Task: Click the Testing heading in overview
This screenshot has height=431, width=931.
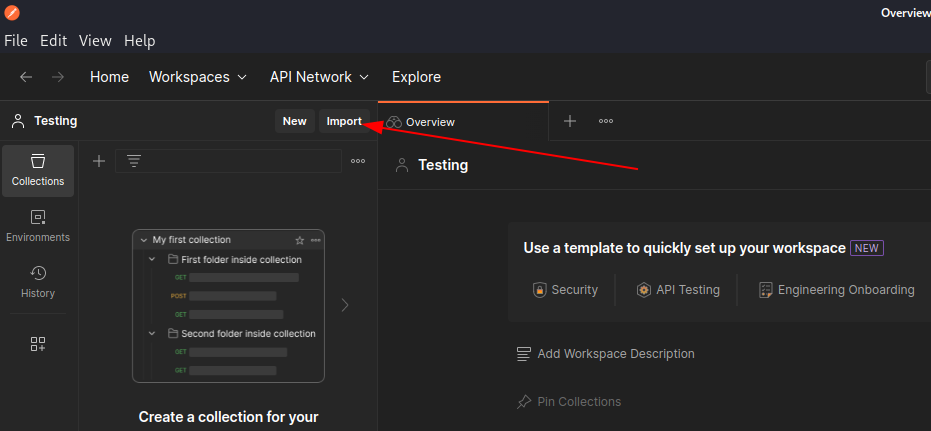Action: (444, 165)
